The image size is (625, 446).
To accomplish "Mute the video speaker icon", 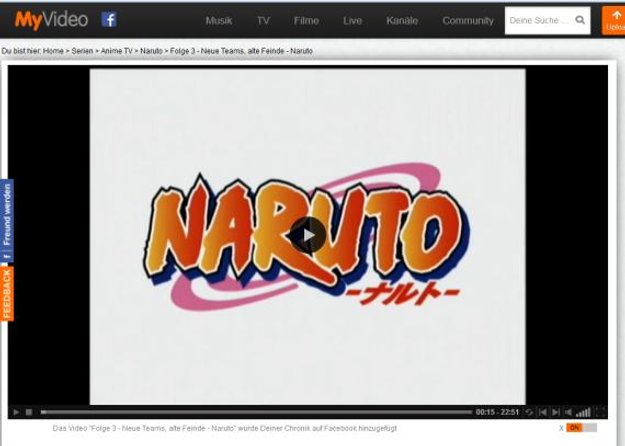I will (569, 412).
